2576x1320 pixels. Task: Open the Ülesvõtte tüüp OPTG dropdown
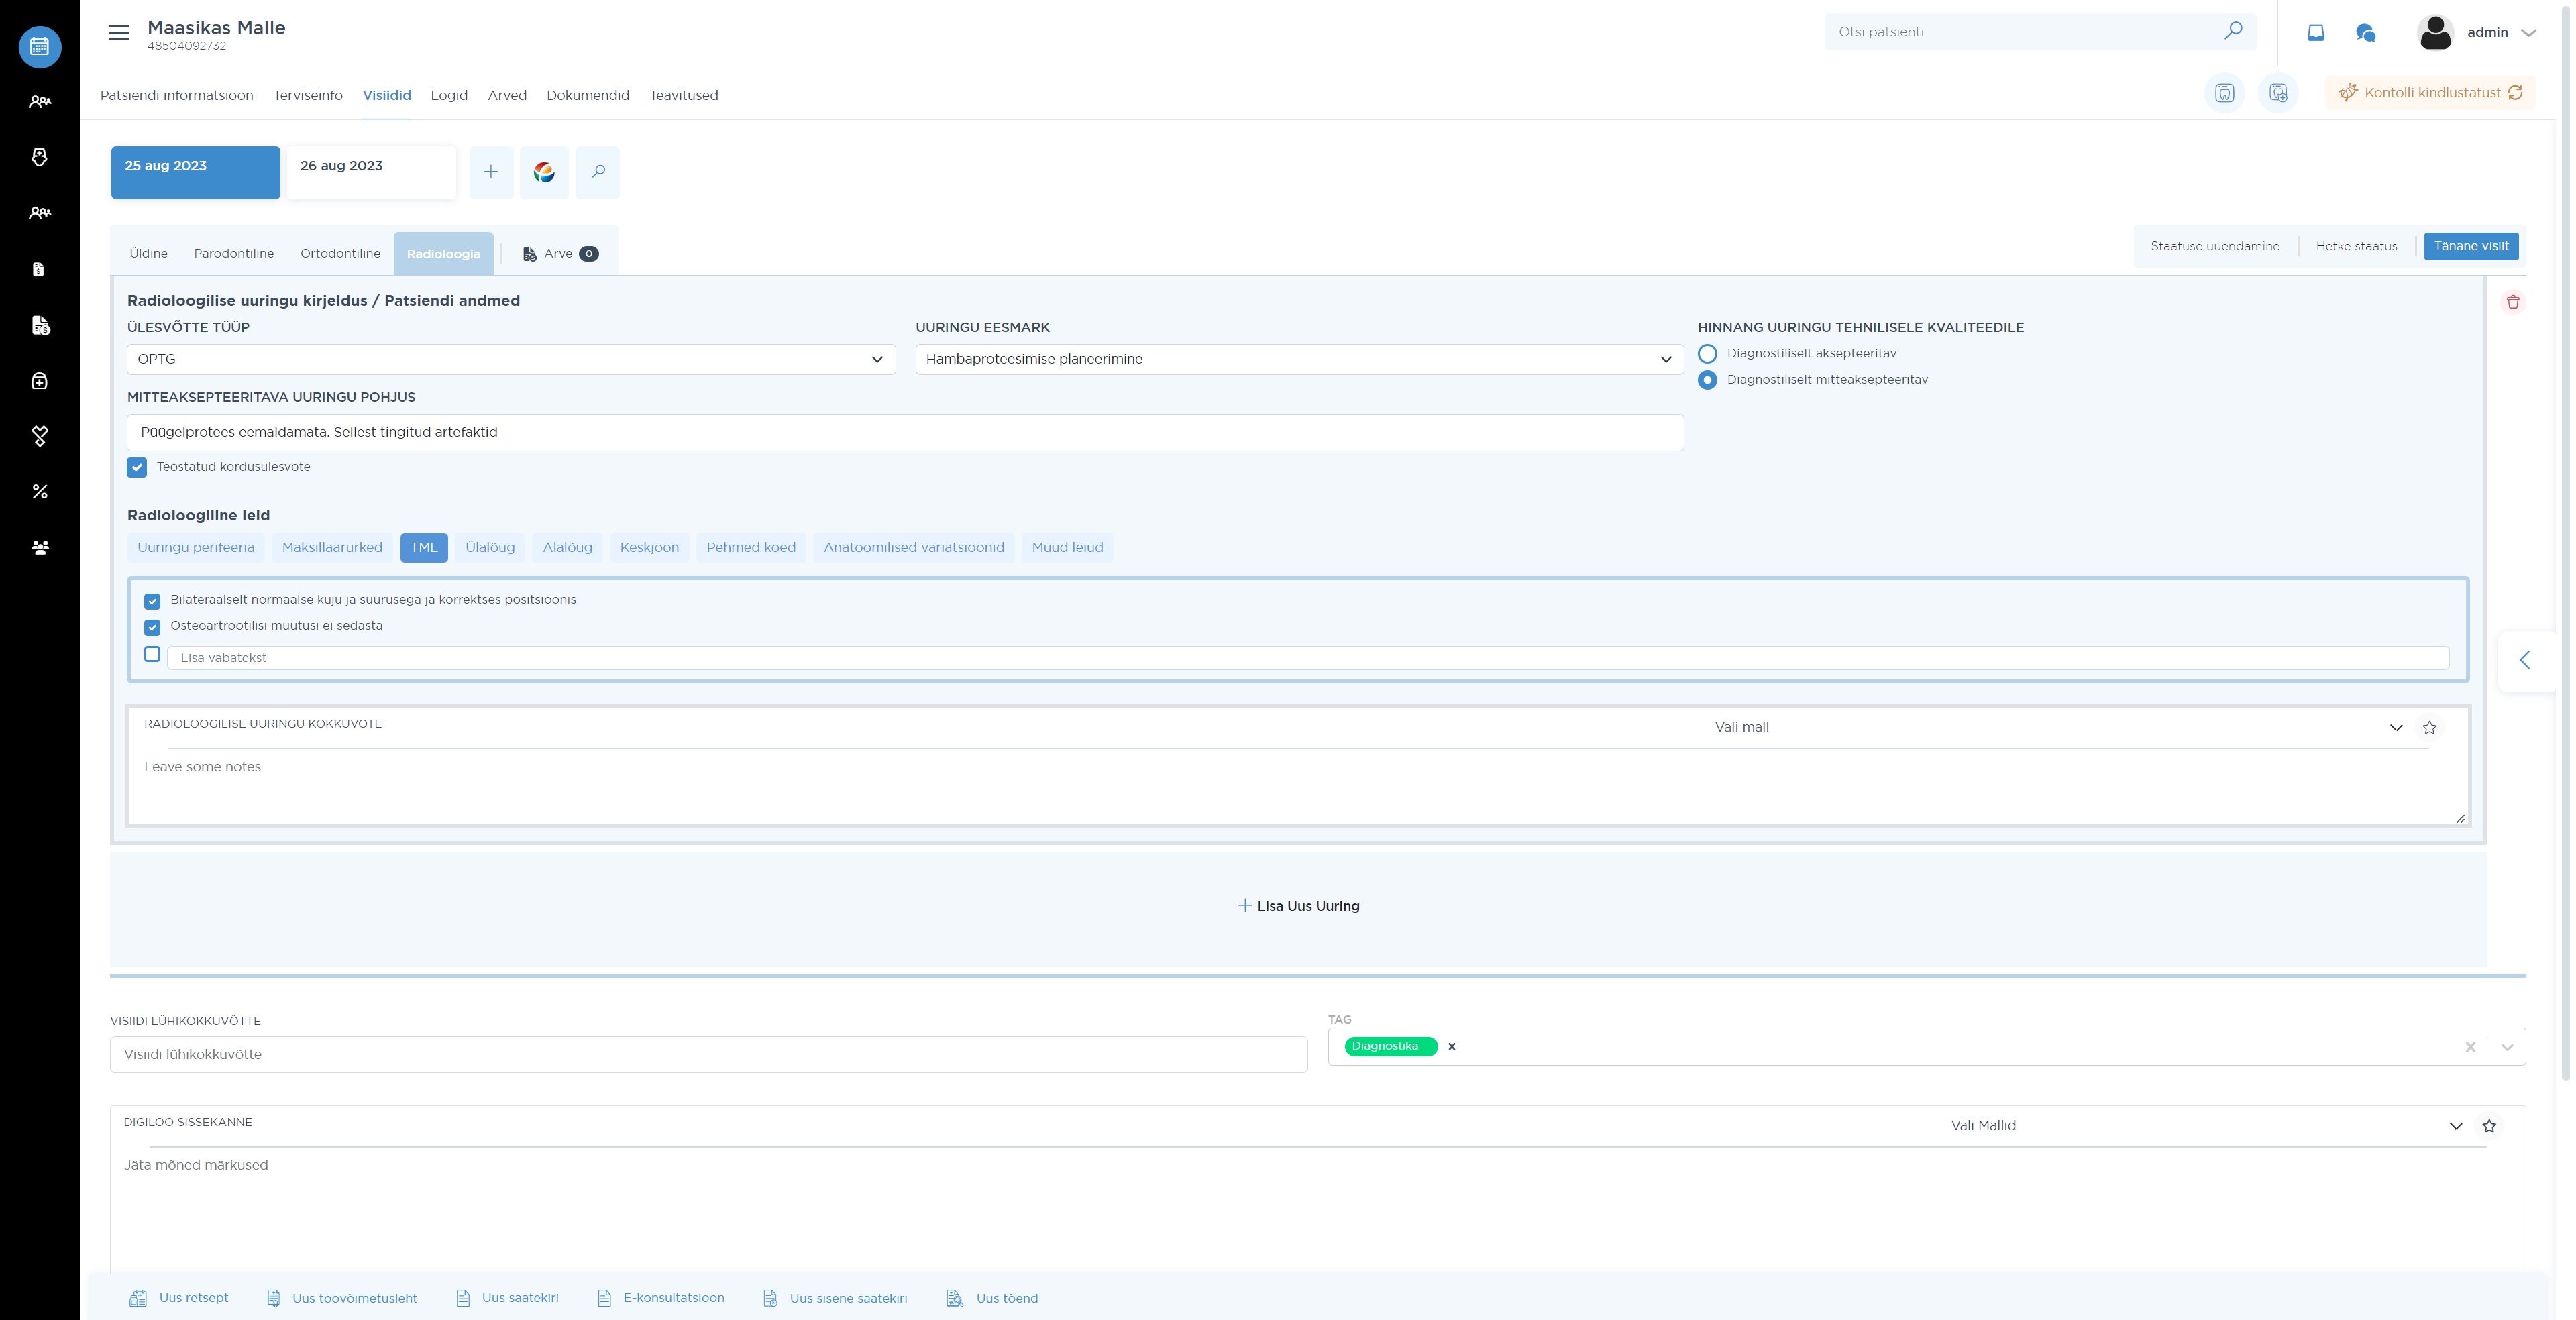click(510, 359)
